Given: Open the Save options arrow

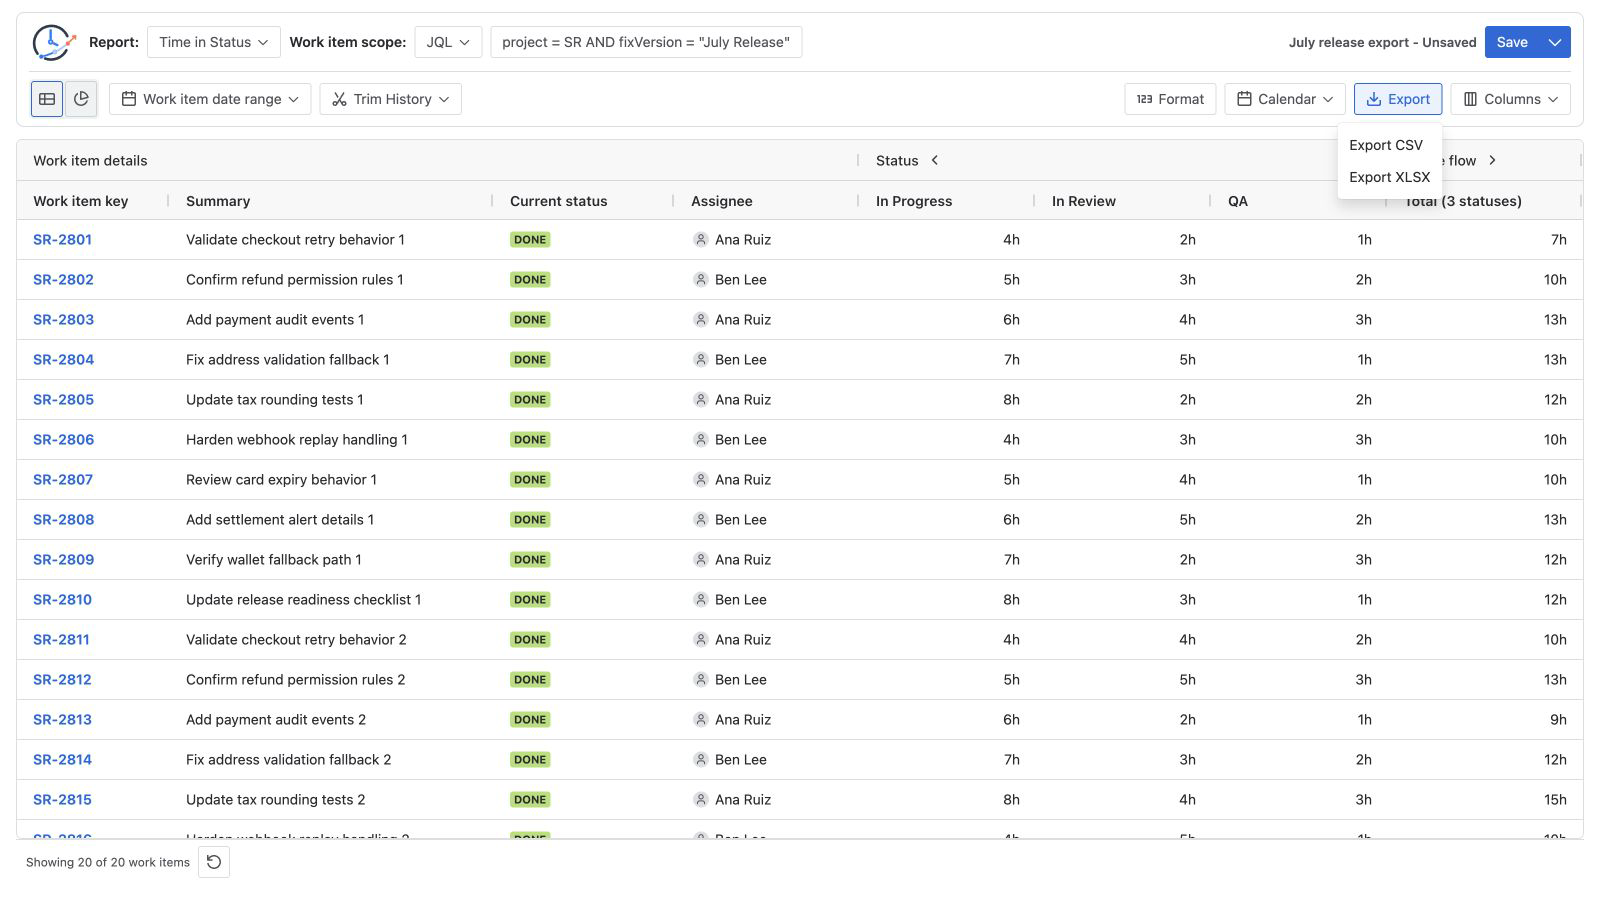Looking at the screenshot, I should tap(1555, 42).
